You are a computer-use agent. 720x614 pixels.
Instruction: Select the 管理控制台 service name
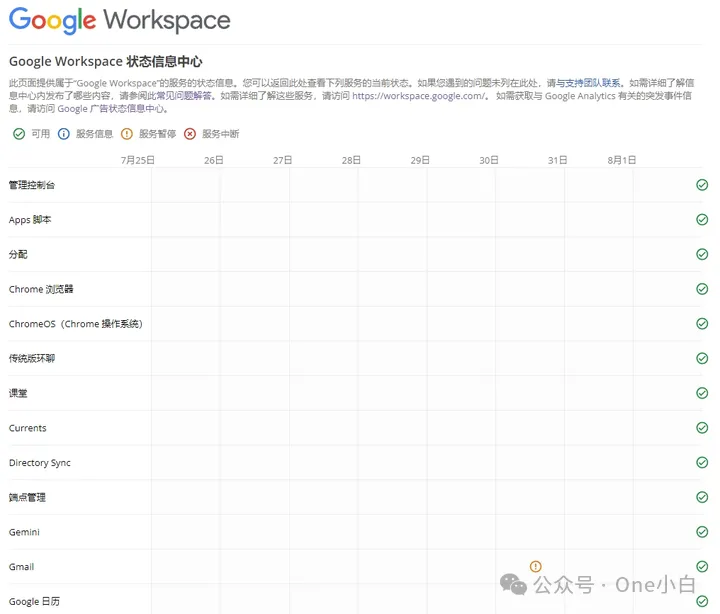(x=32, y=185)
